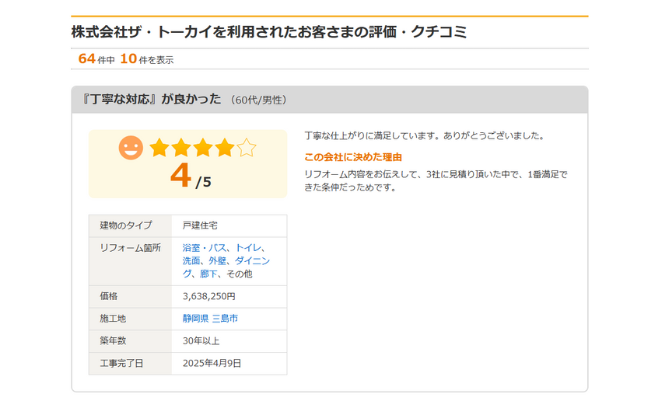The height and width of the screenshot is (400, 650).
Task: Follow the 静岡県 location link
Action: [196, 318]
